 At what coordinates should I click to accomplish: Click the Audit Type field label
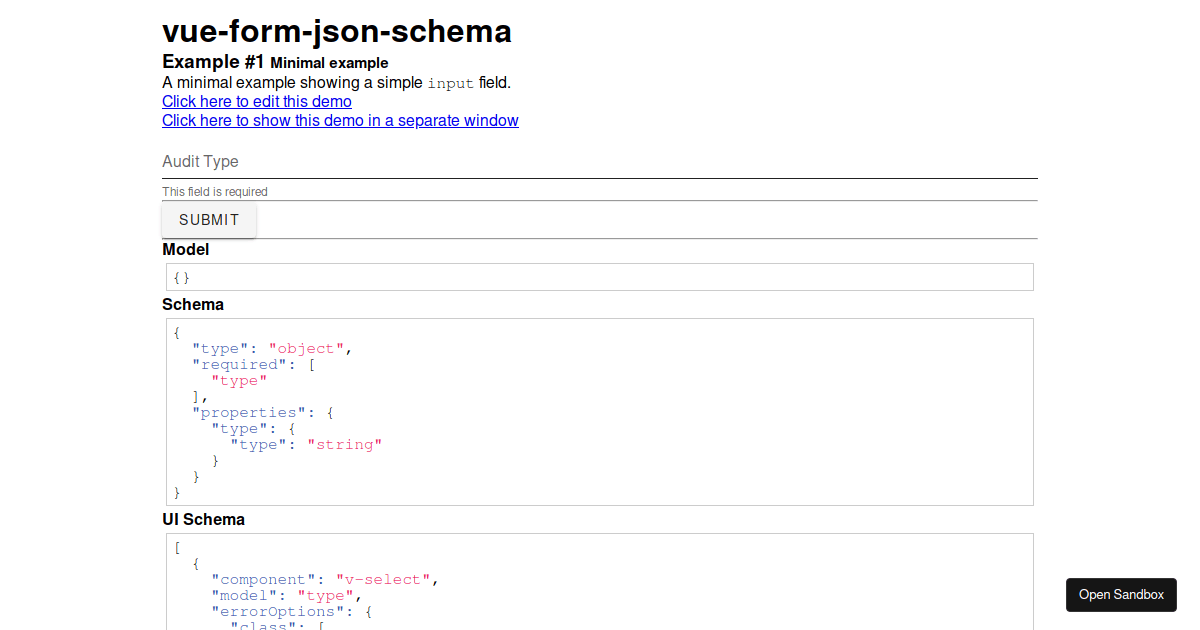pyautogui.click(x=200, y=161)
